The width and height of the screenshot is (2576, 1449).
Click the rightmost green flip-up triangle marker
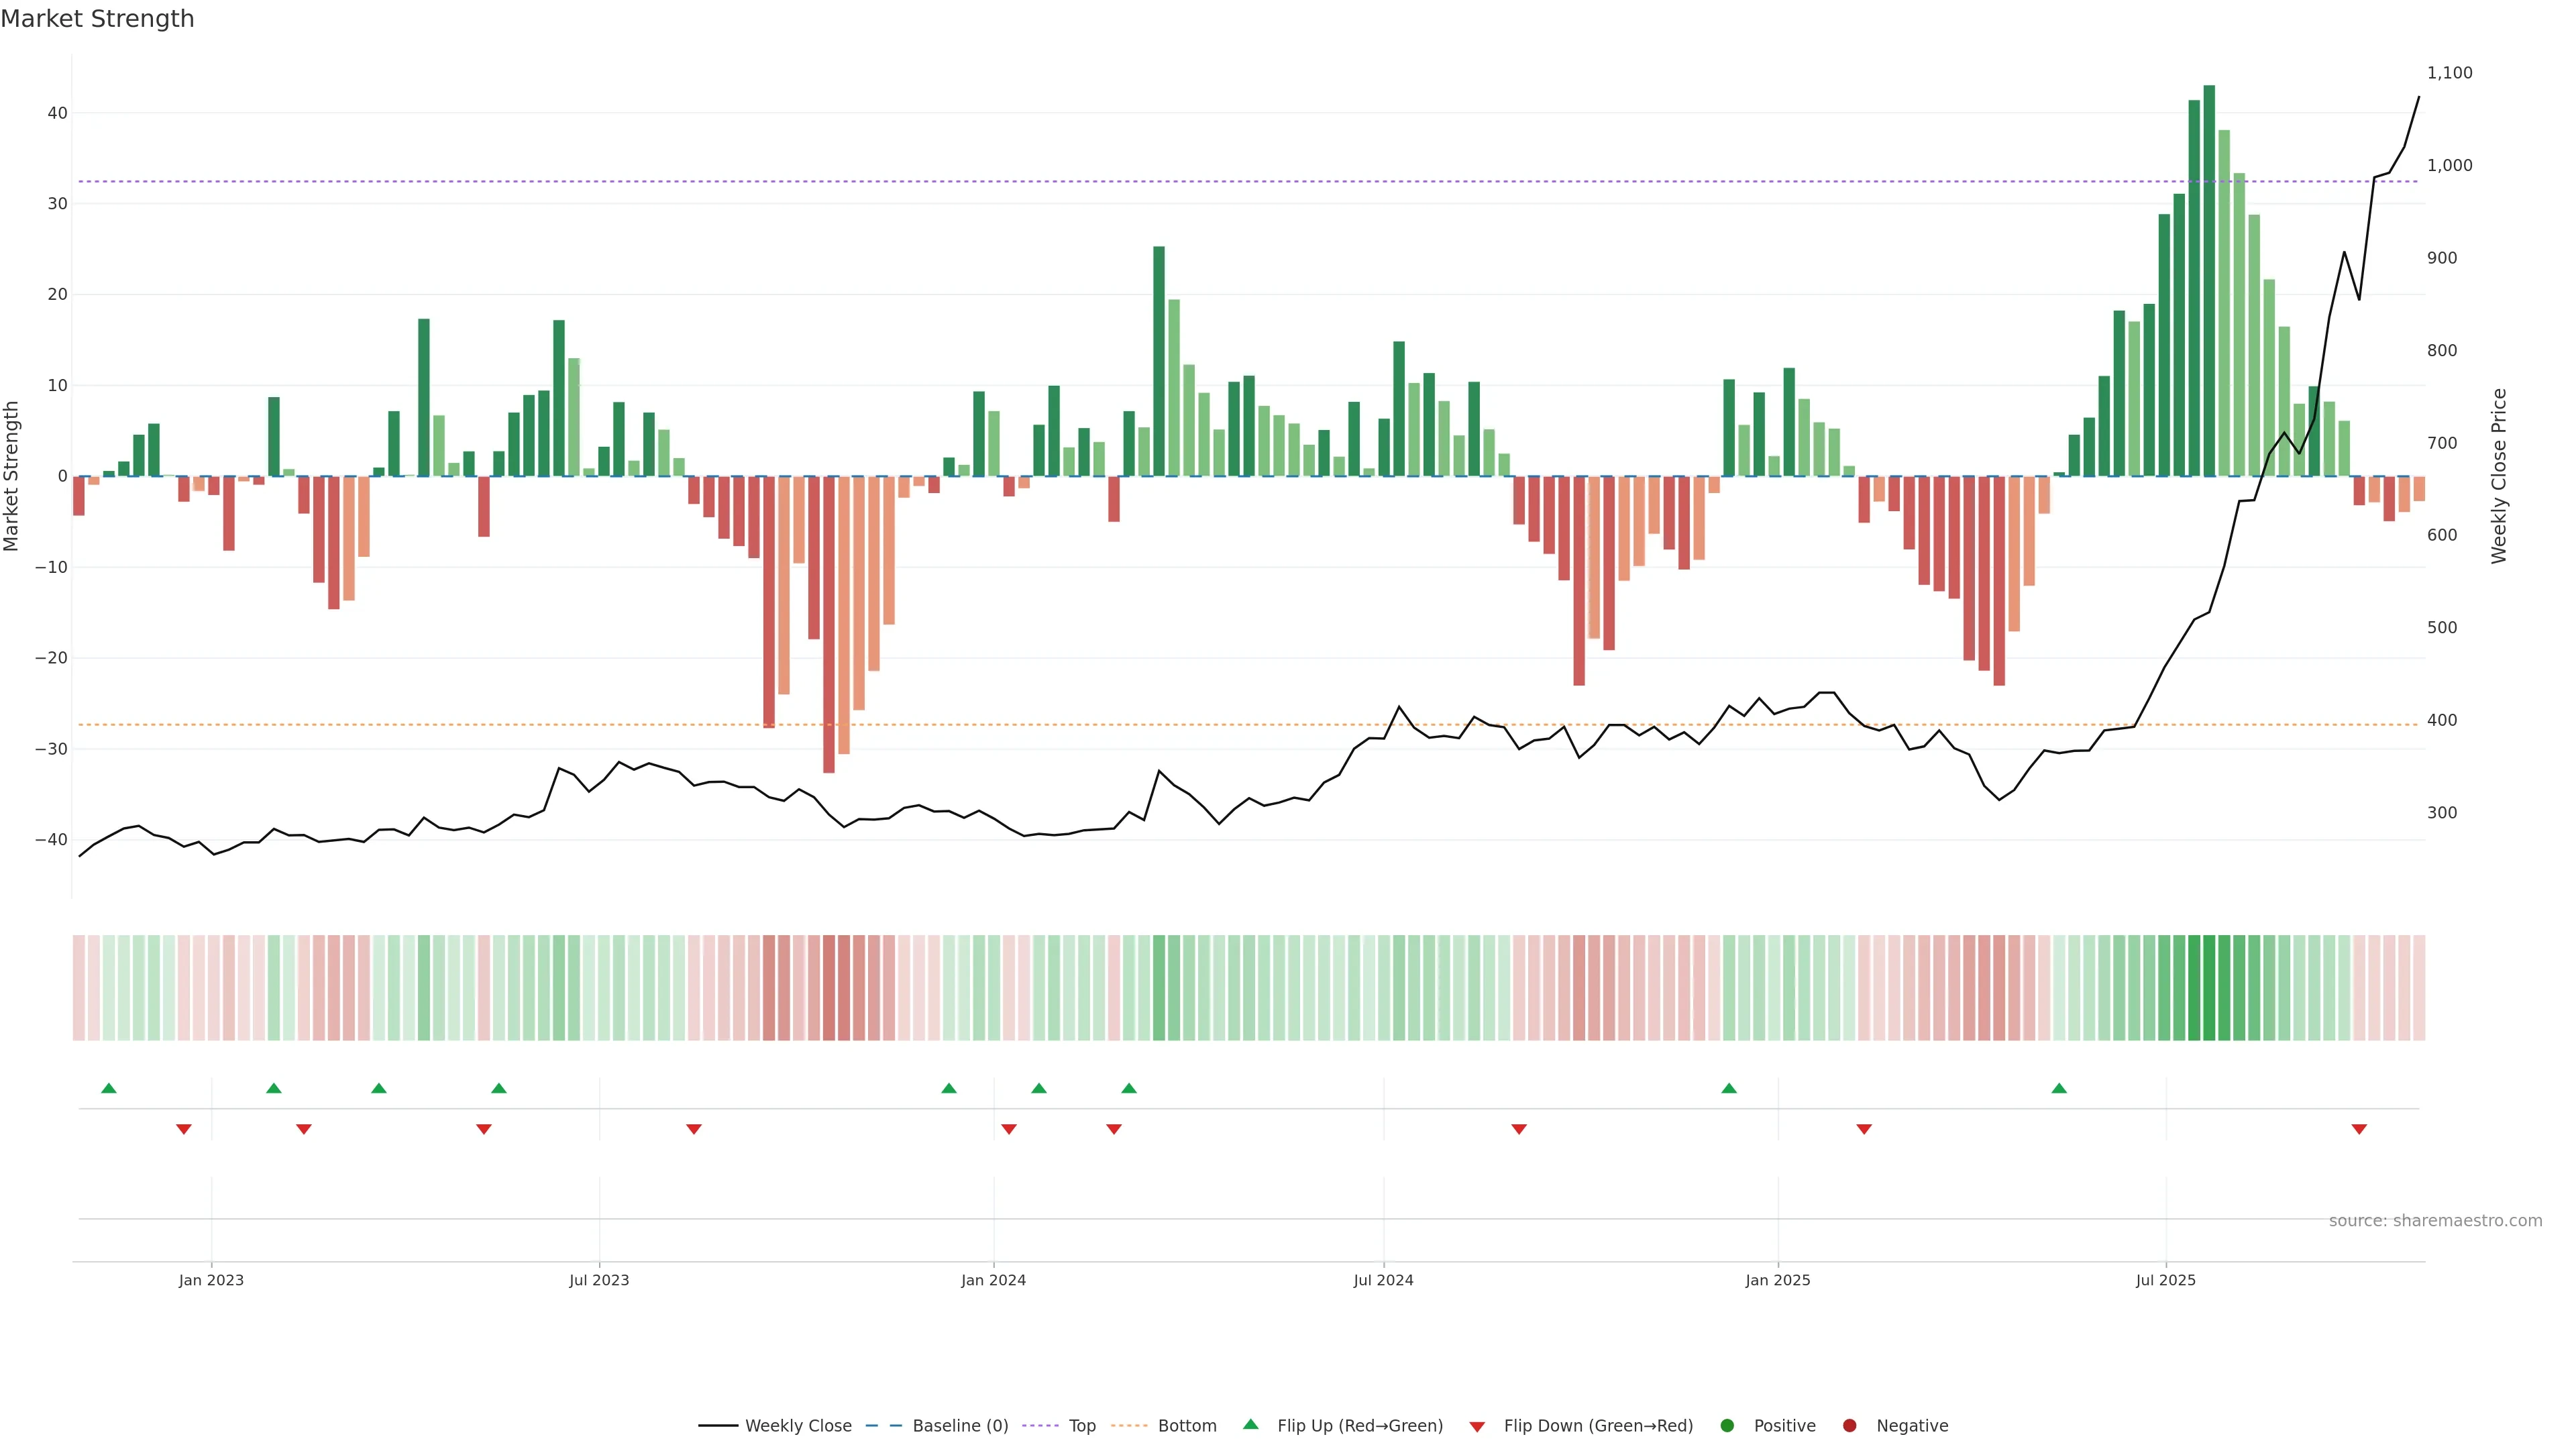pos(2059,1088)
